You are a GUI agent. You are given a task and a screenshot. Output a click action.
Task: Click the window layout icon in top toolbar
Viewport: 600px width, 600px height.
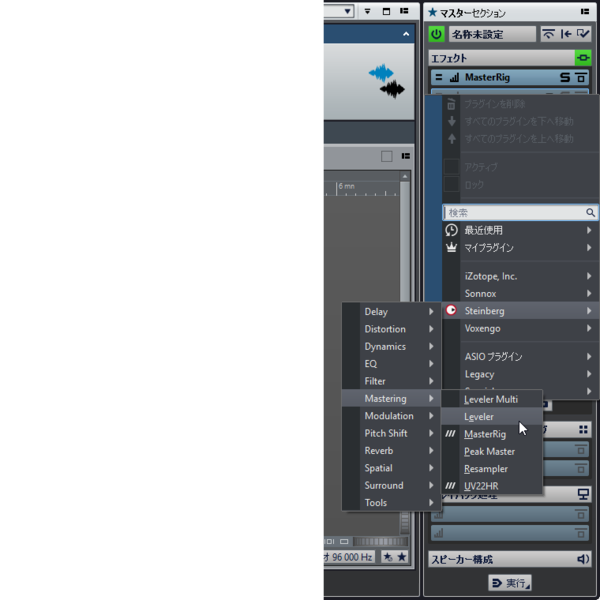tap(386, 11)
